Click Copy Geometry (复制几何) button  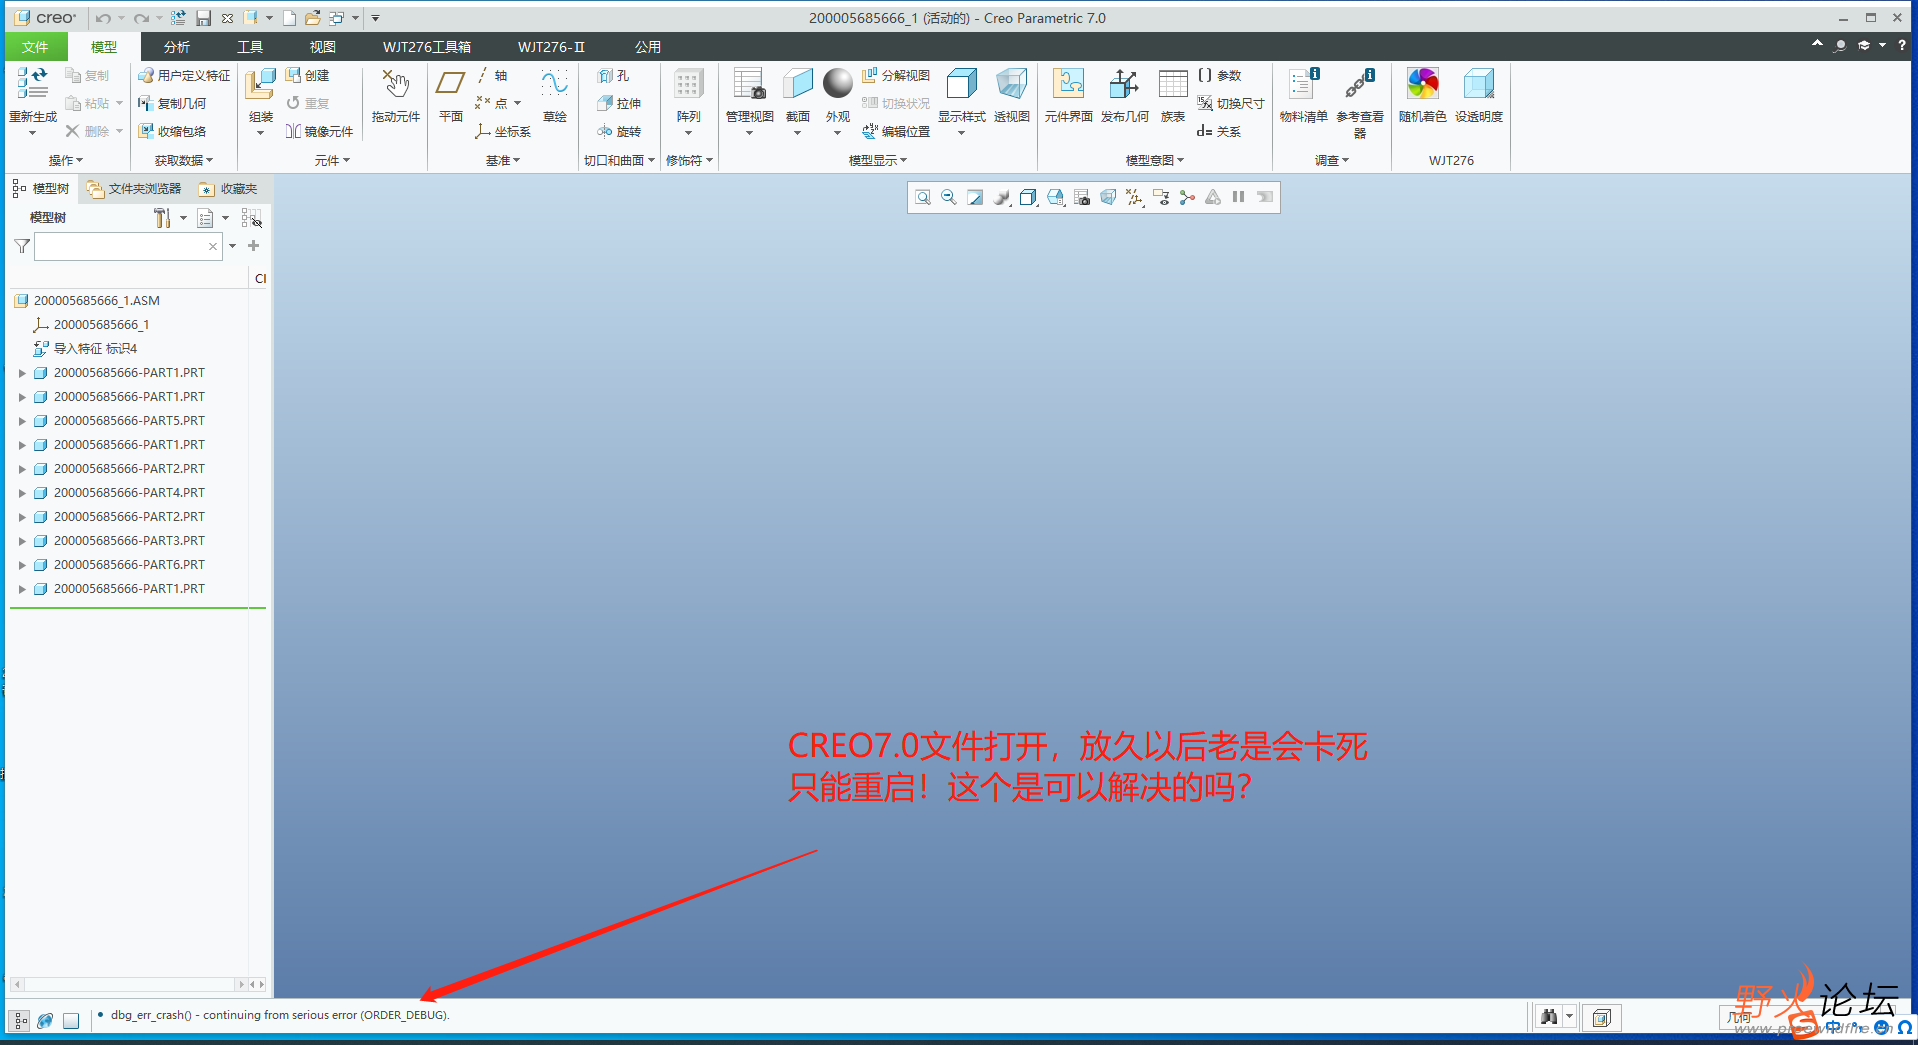pyautogui.click(x=172, y=103)
